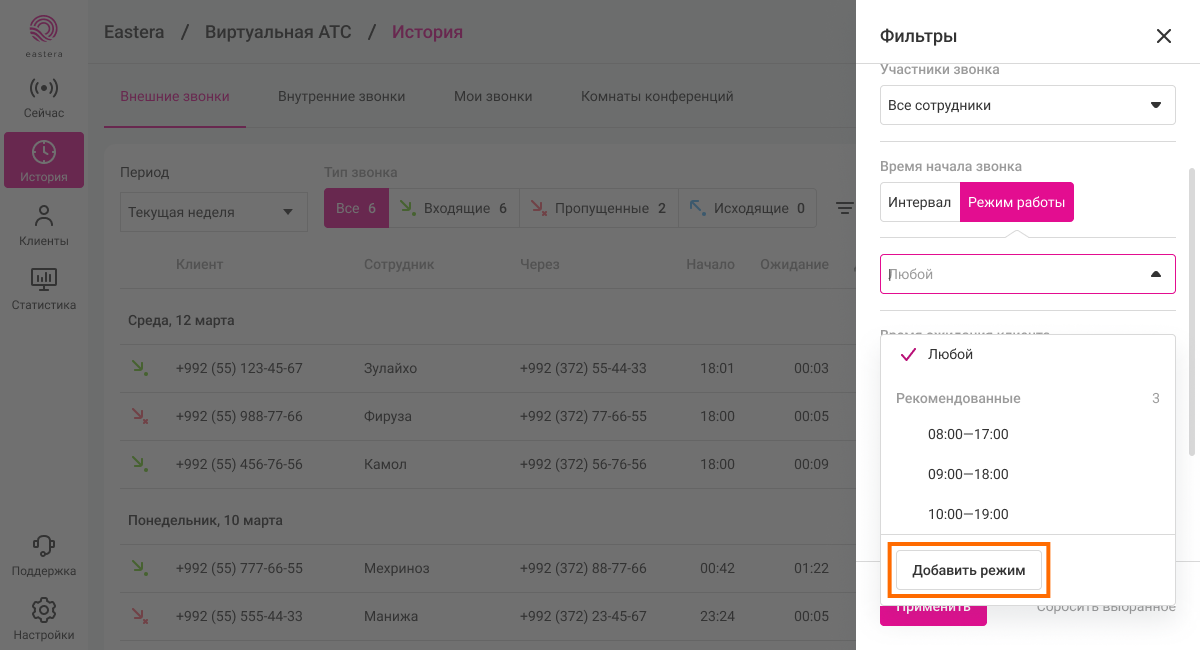Collapse the Любой work-mode dropdown
The height and width of the screenshot is (650, 1200).
[x=1155, y=274]
